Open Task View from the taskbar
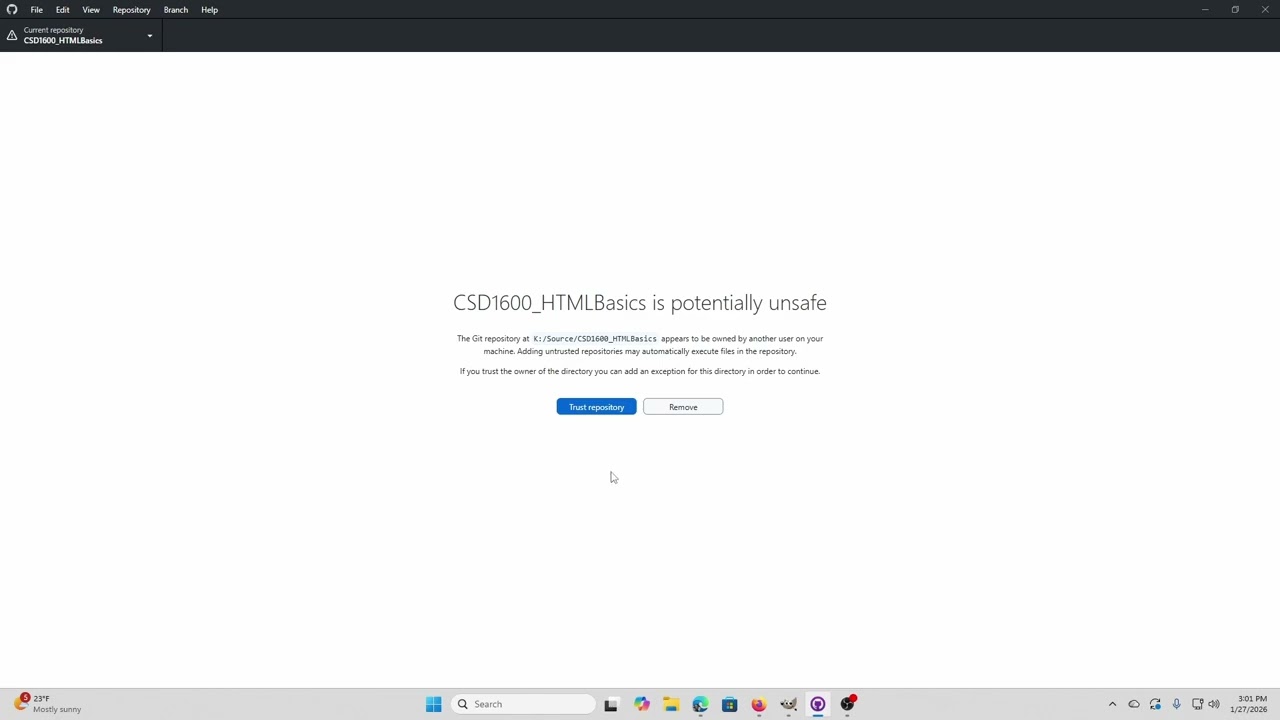Image resolution: width=1280 pixels, height=720 pixels. tap(611, 704)
